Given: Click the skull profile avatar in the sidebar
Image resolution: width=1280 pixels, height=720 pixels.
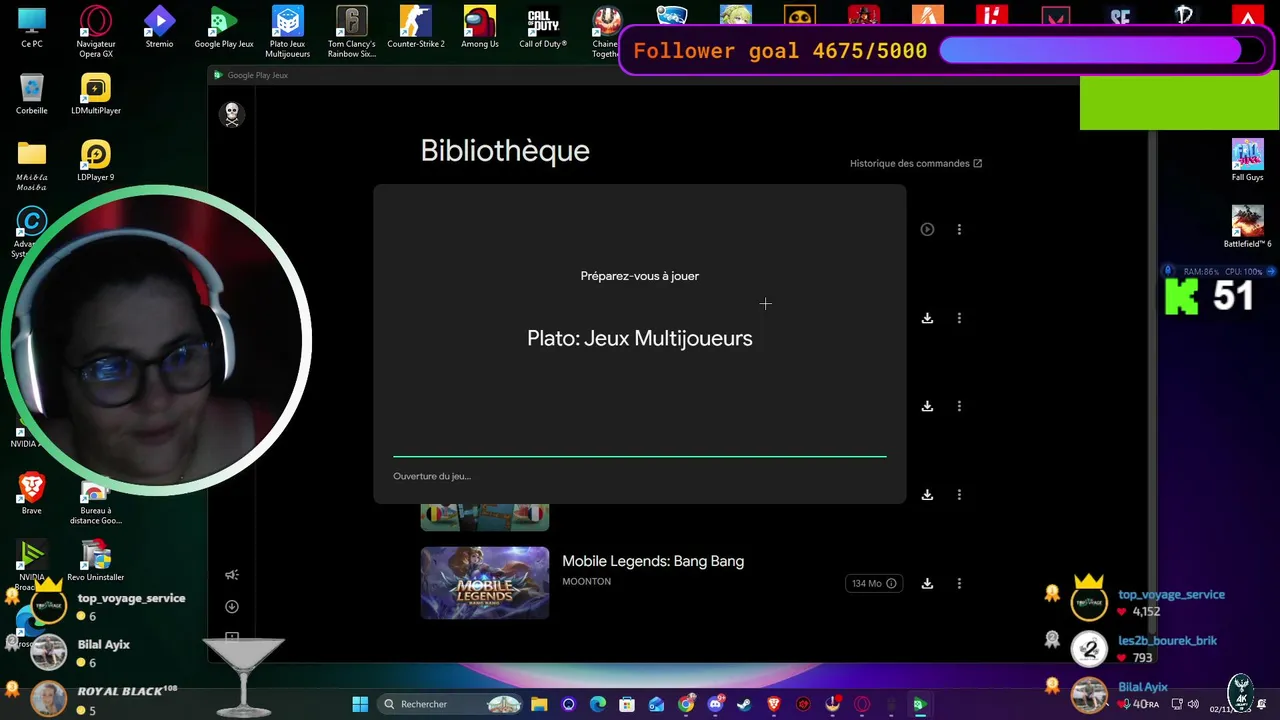Looking at the screenshot, I should (x=232, y=114).
